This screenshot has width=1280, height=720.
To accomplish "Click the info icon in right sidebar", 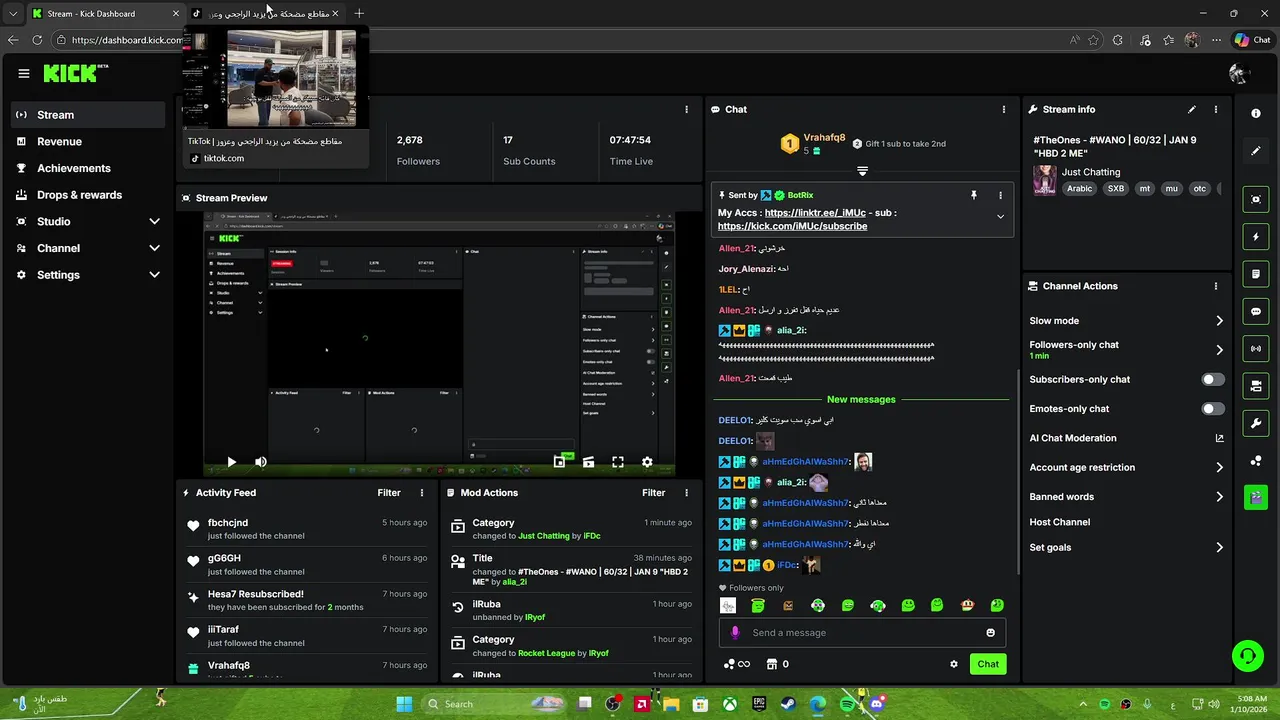I will (x=1256, y=113).
